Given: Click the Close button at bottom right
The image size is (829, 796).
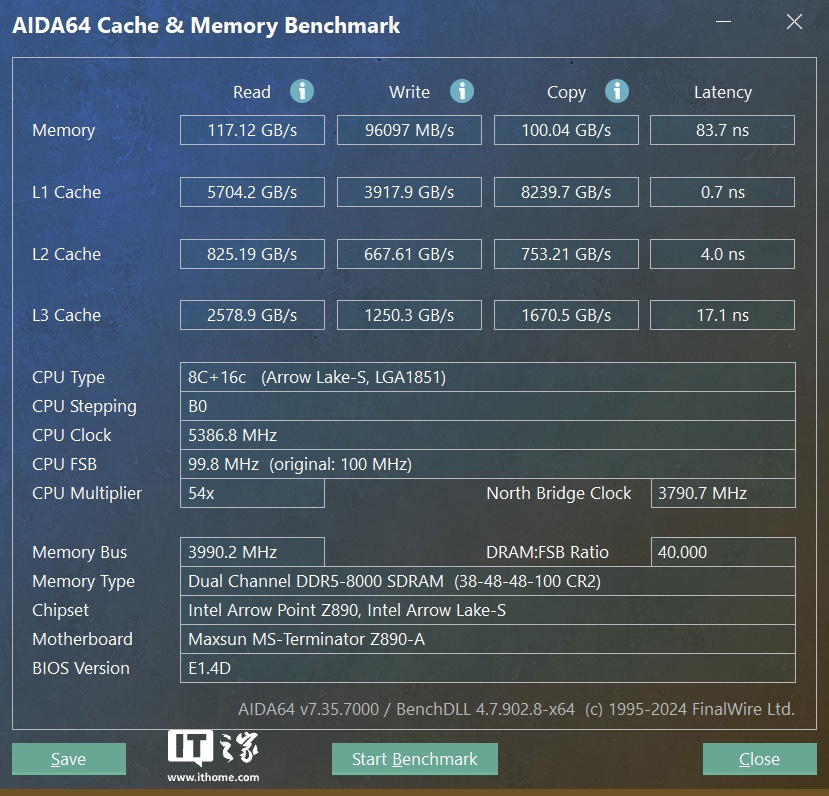Looking at the screenshot, I should 759,759.
